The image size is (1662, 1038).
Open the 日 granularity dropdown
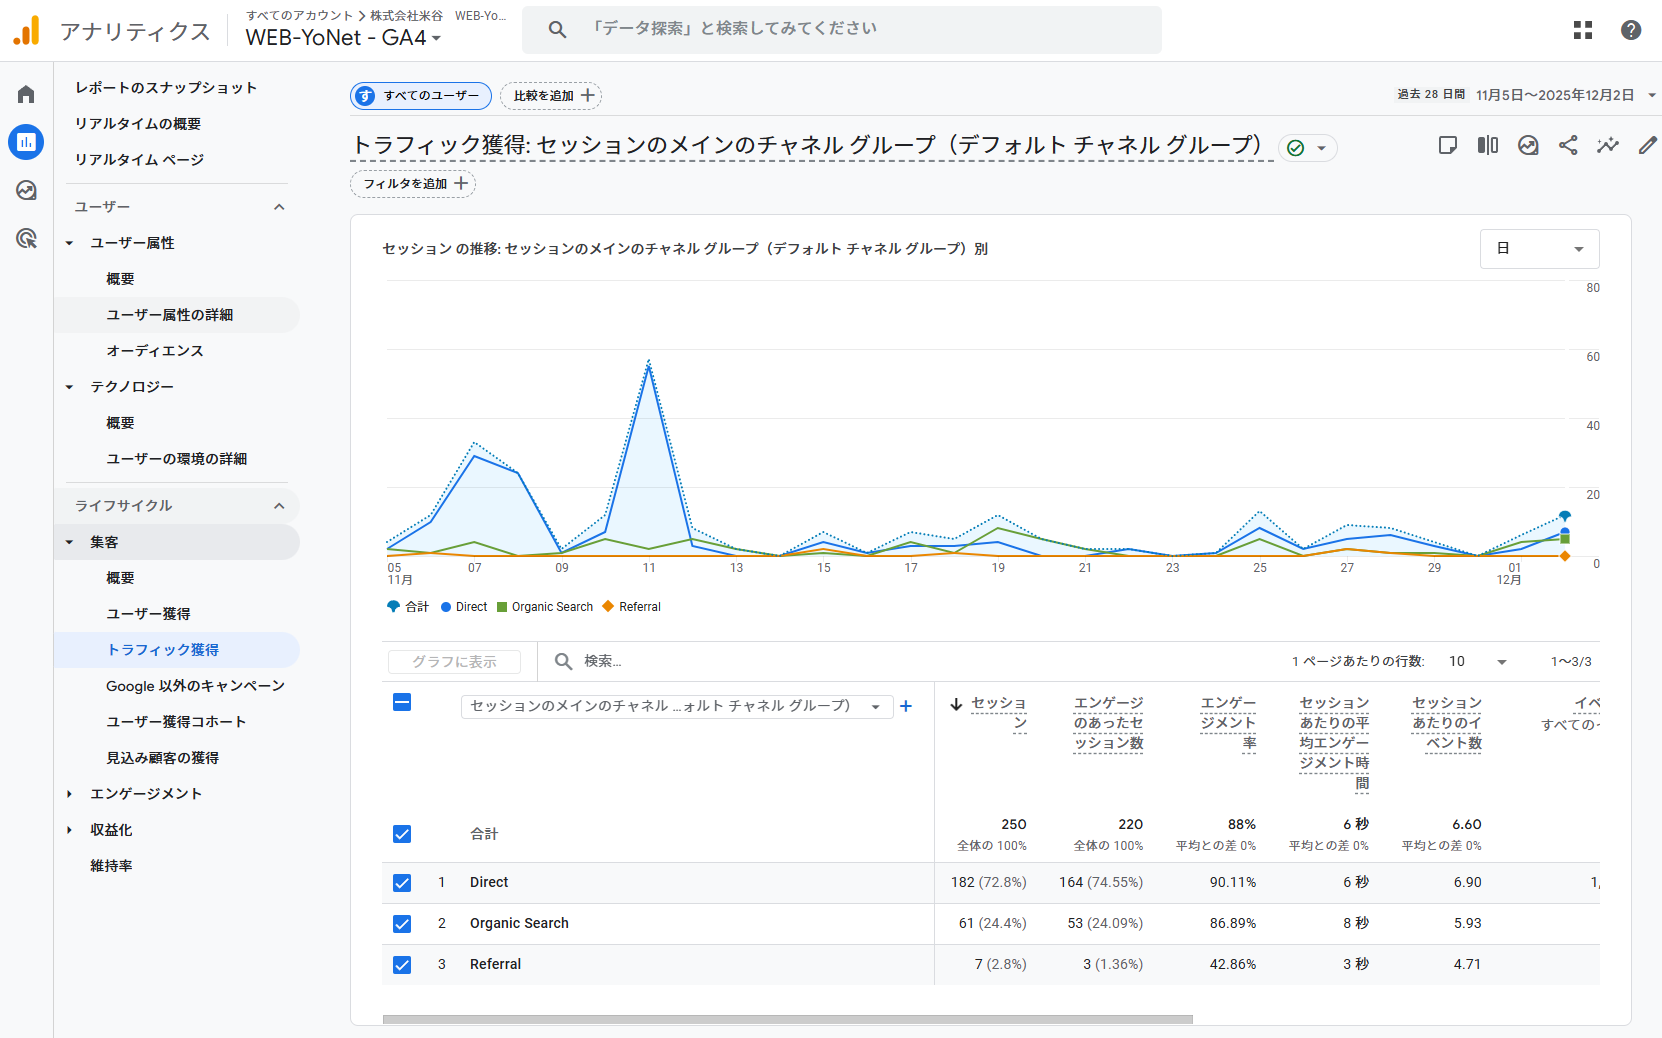click(x=1539, y=249)
